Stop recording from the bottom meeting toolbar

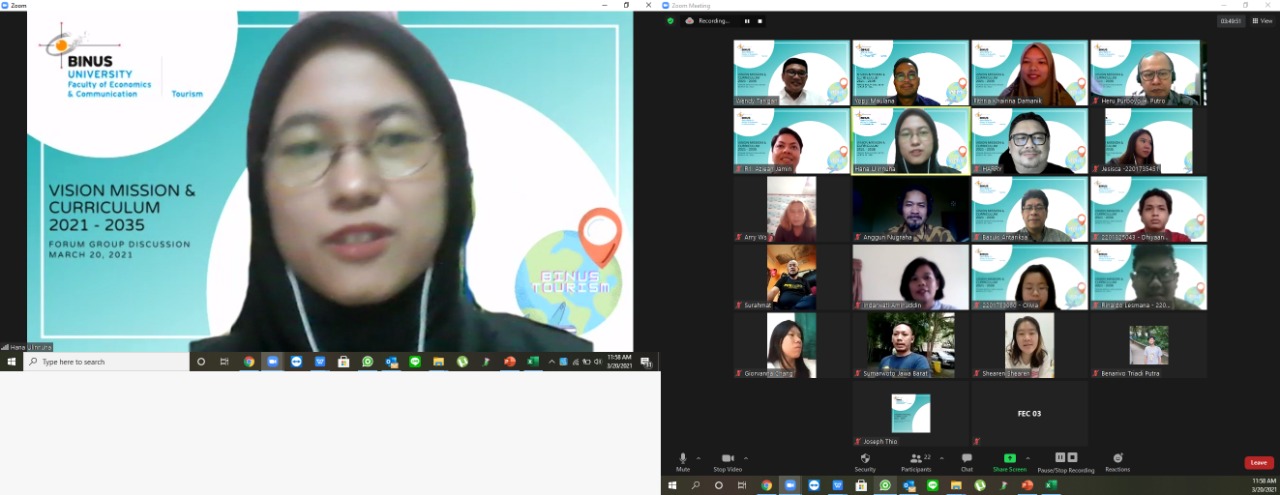1071,457
